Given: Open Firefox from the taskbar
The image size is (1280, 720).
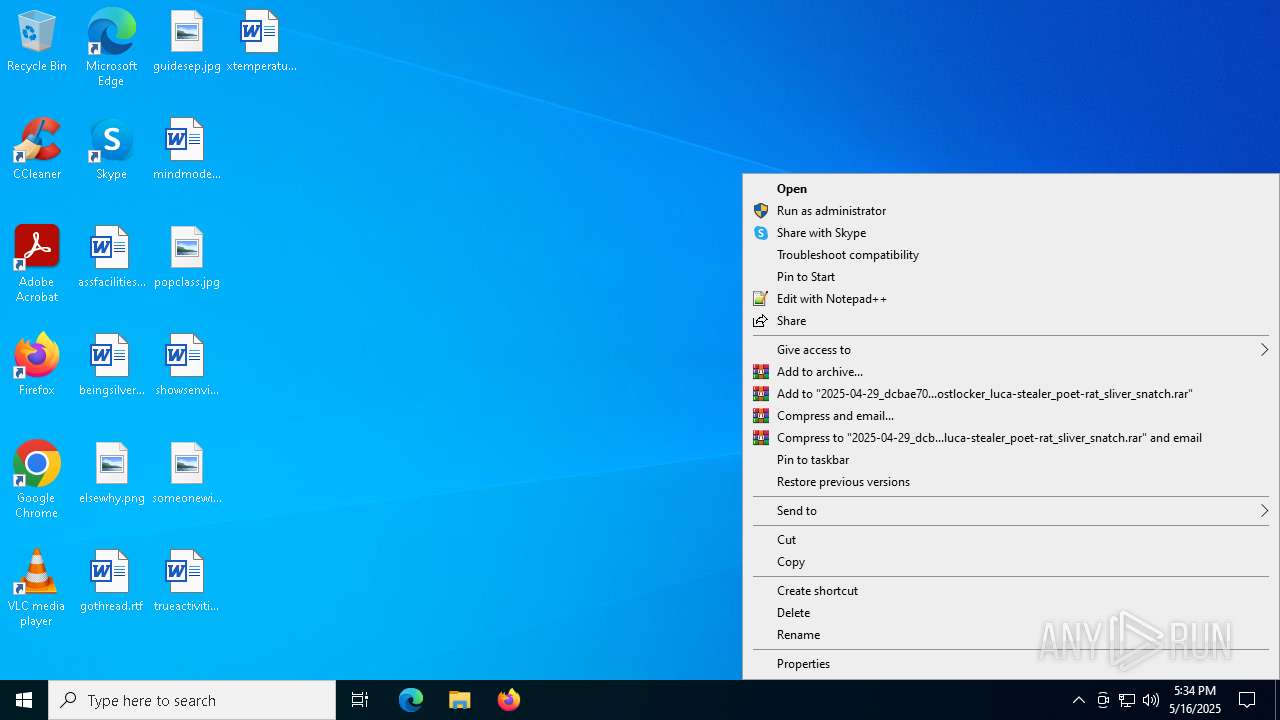Looking at the screenshot, I should point(509,700).
